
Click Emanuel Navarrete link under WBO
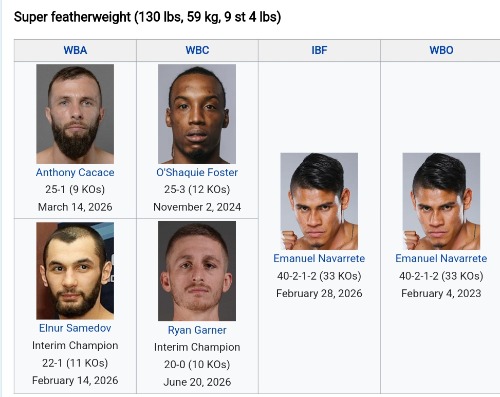coord(441,258)
